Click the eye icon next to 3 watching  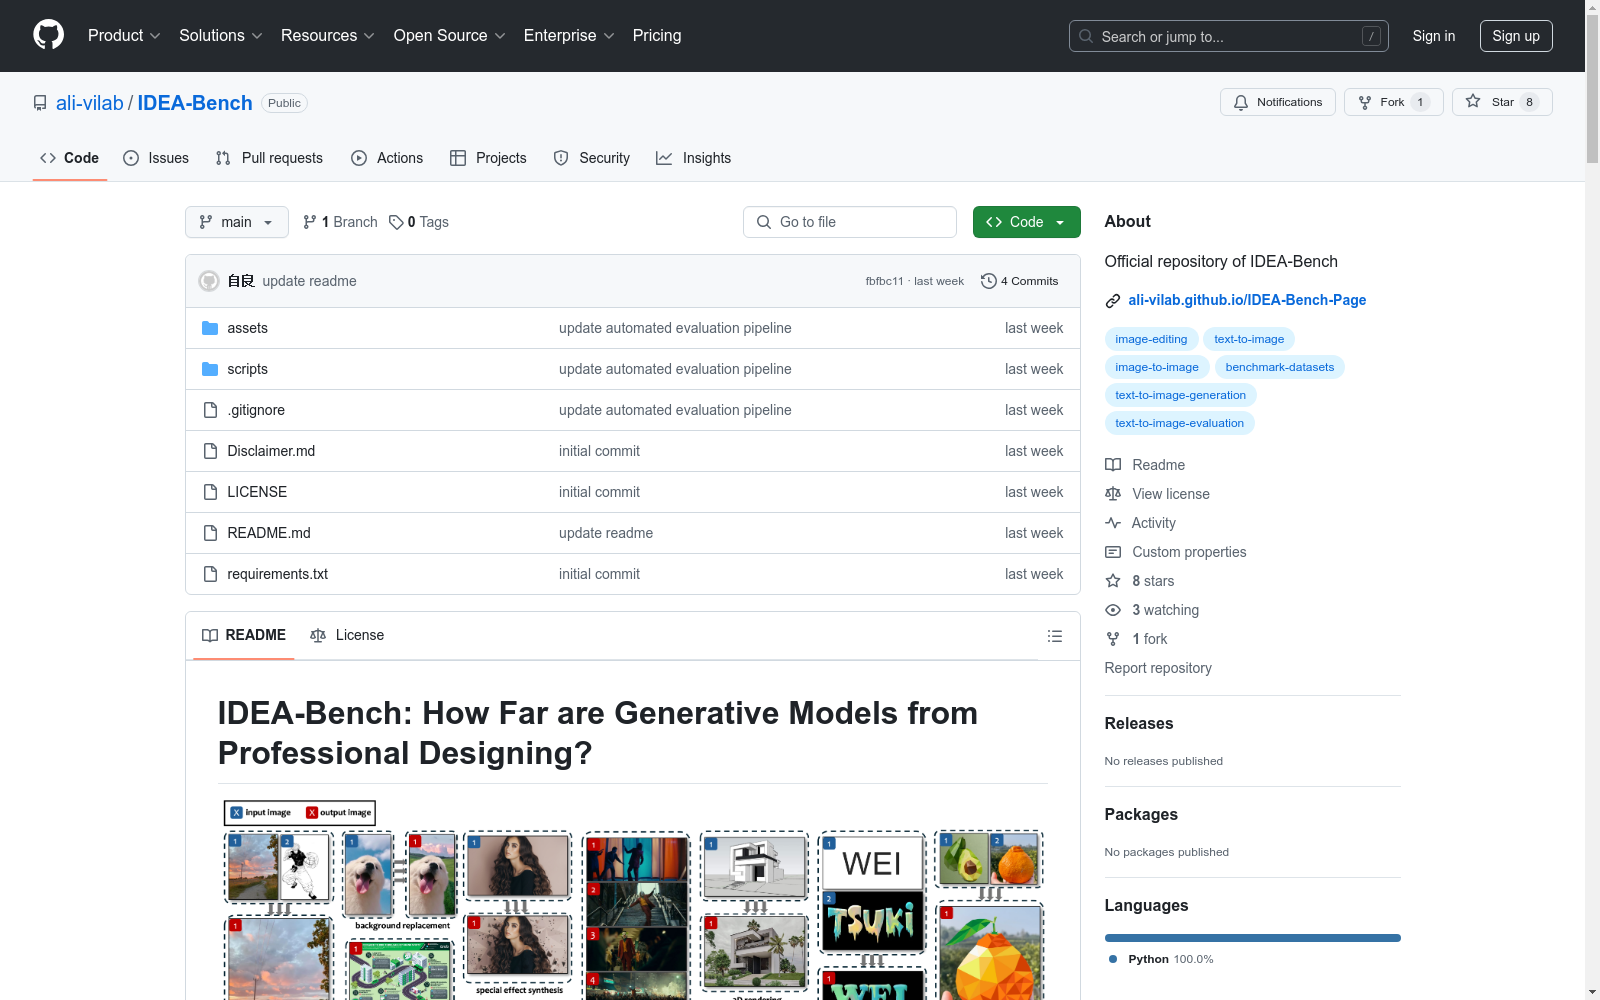pyautogui.click(x=1113, y=610)
